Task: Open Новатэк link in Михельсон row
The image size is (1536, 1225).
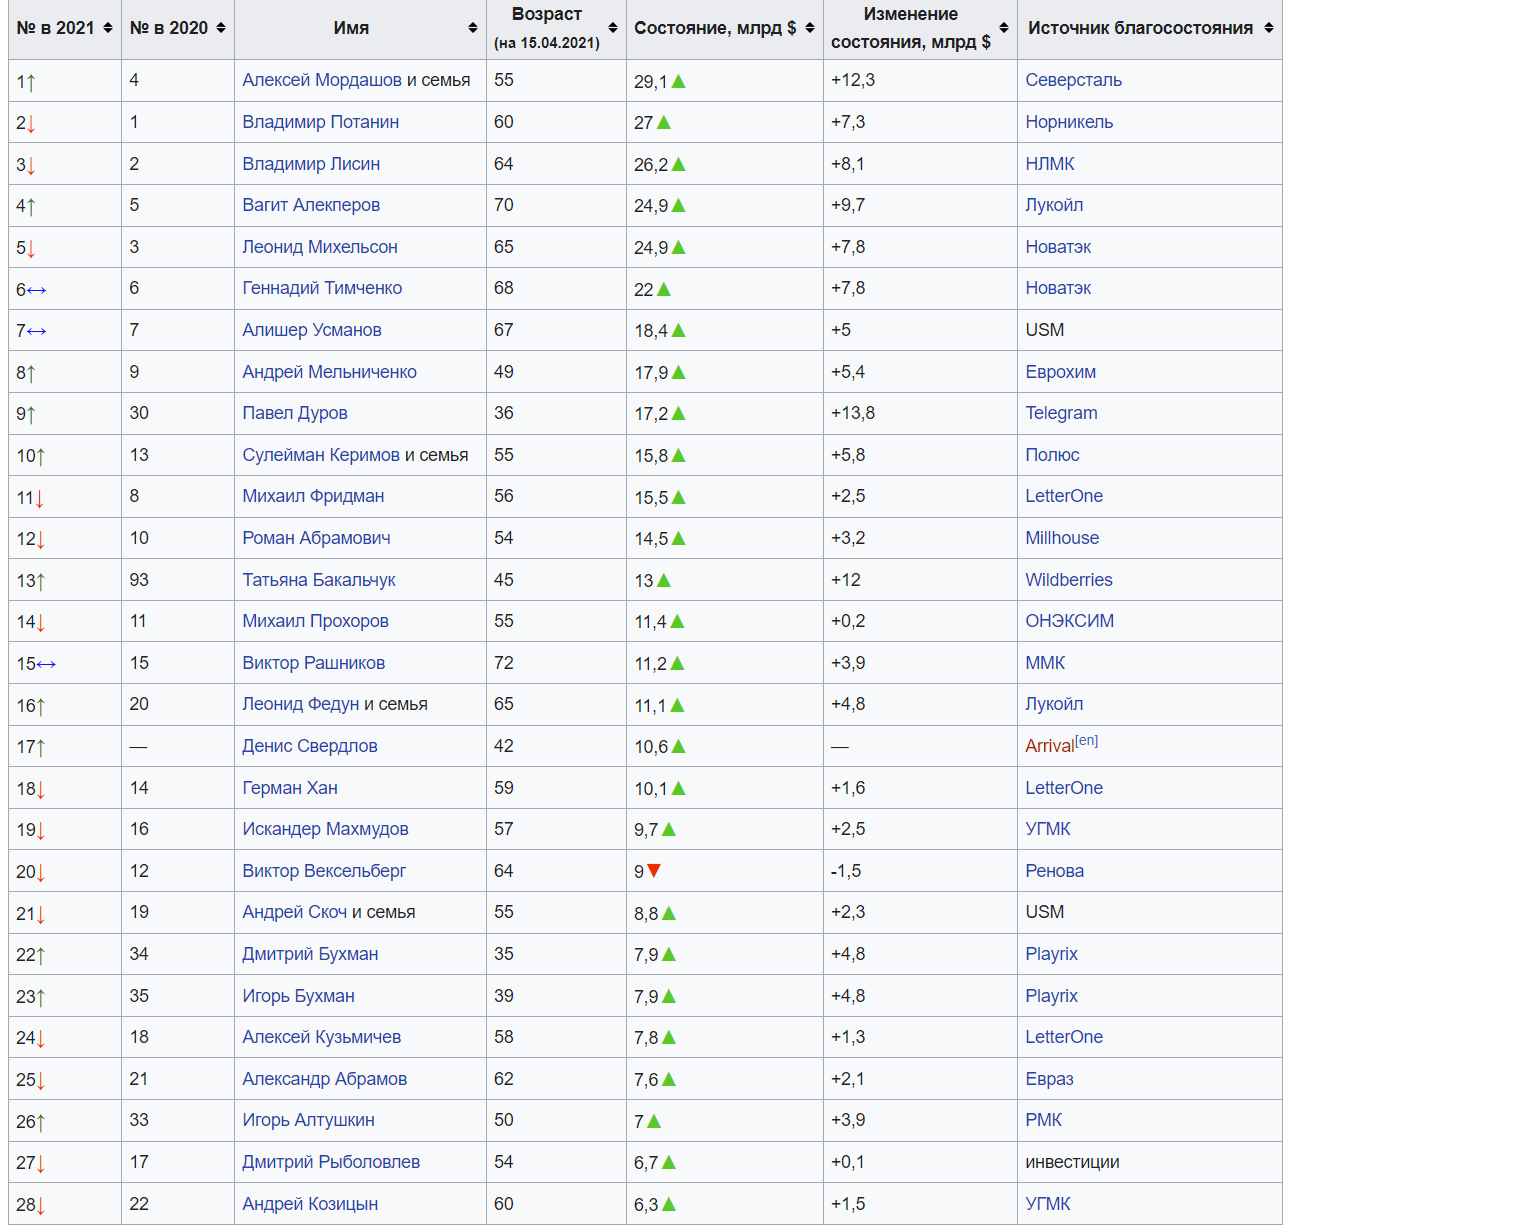Action: tap(1058, 247)
